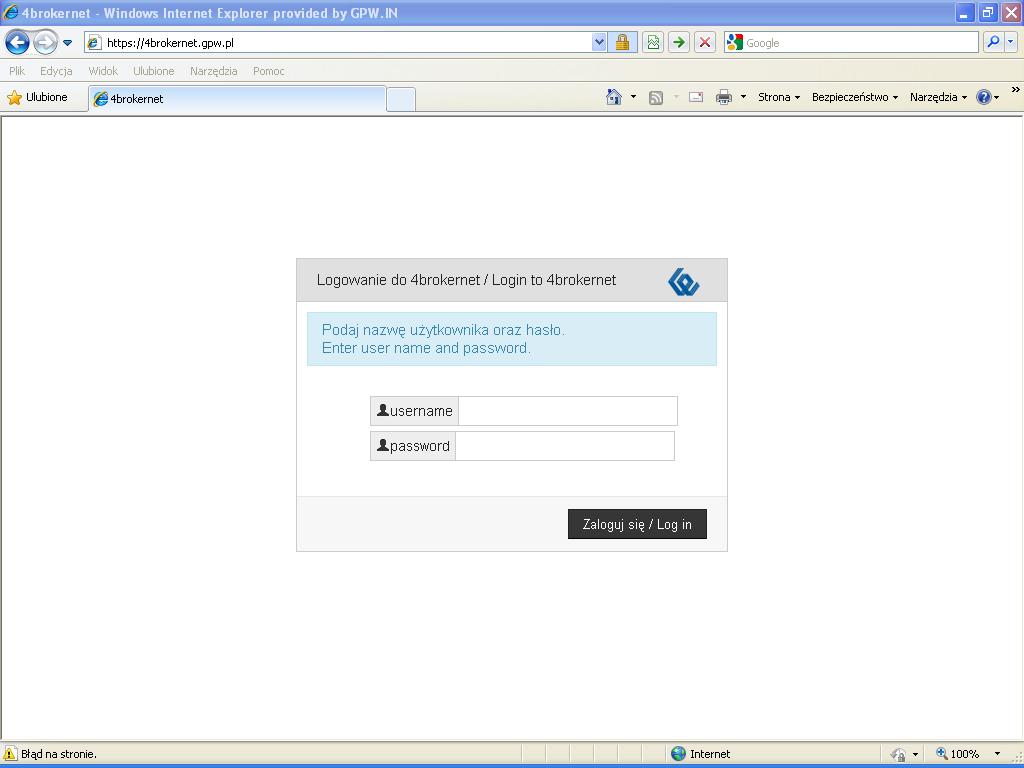
Task: Show more command bar items chevron
Action: [x=1016, y=90]
